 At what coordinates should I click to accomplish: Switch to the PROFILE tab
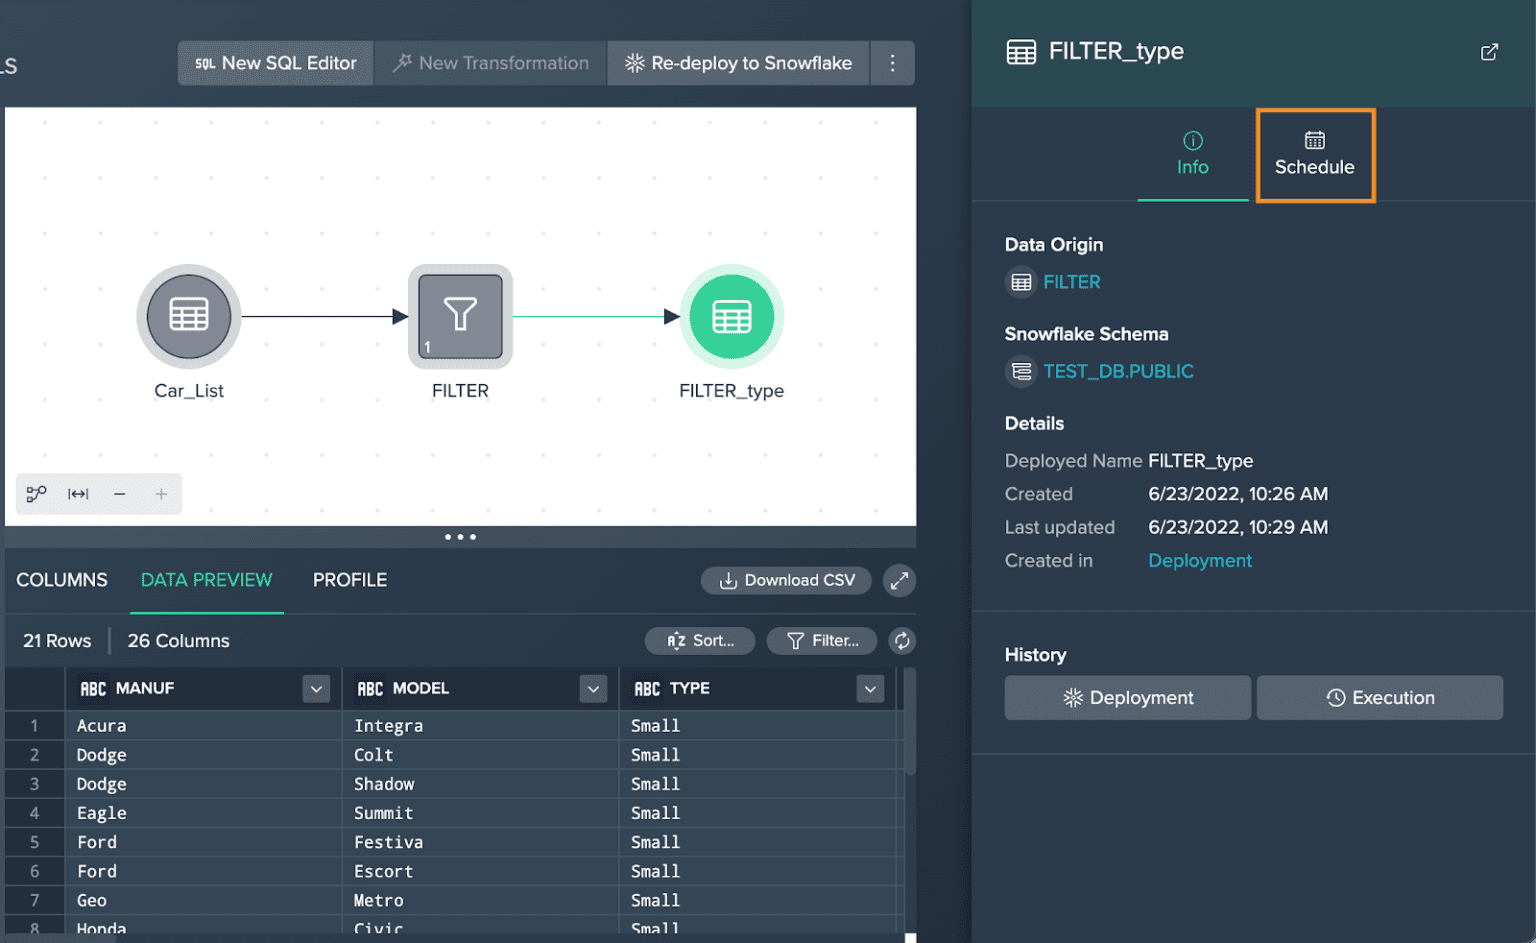[x=349, y=580]
